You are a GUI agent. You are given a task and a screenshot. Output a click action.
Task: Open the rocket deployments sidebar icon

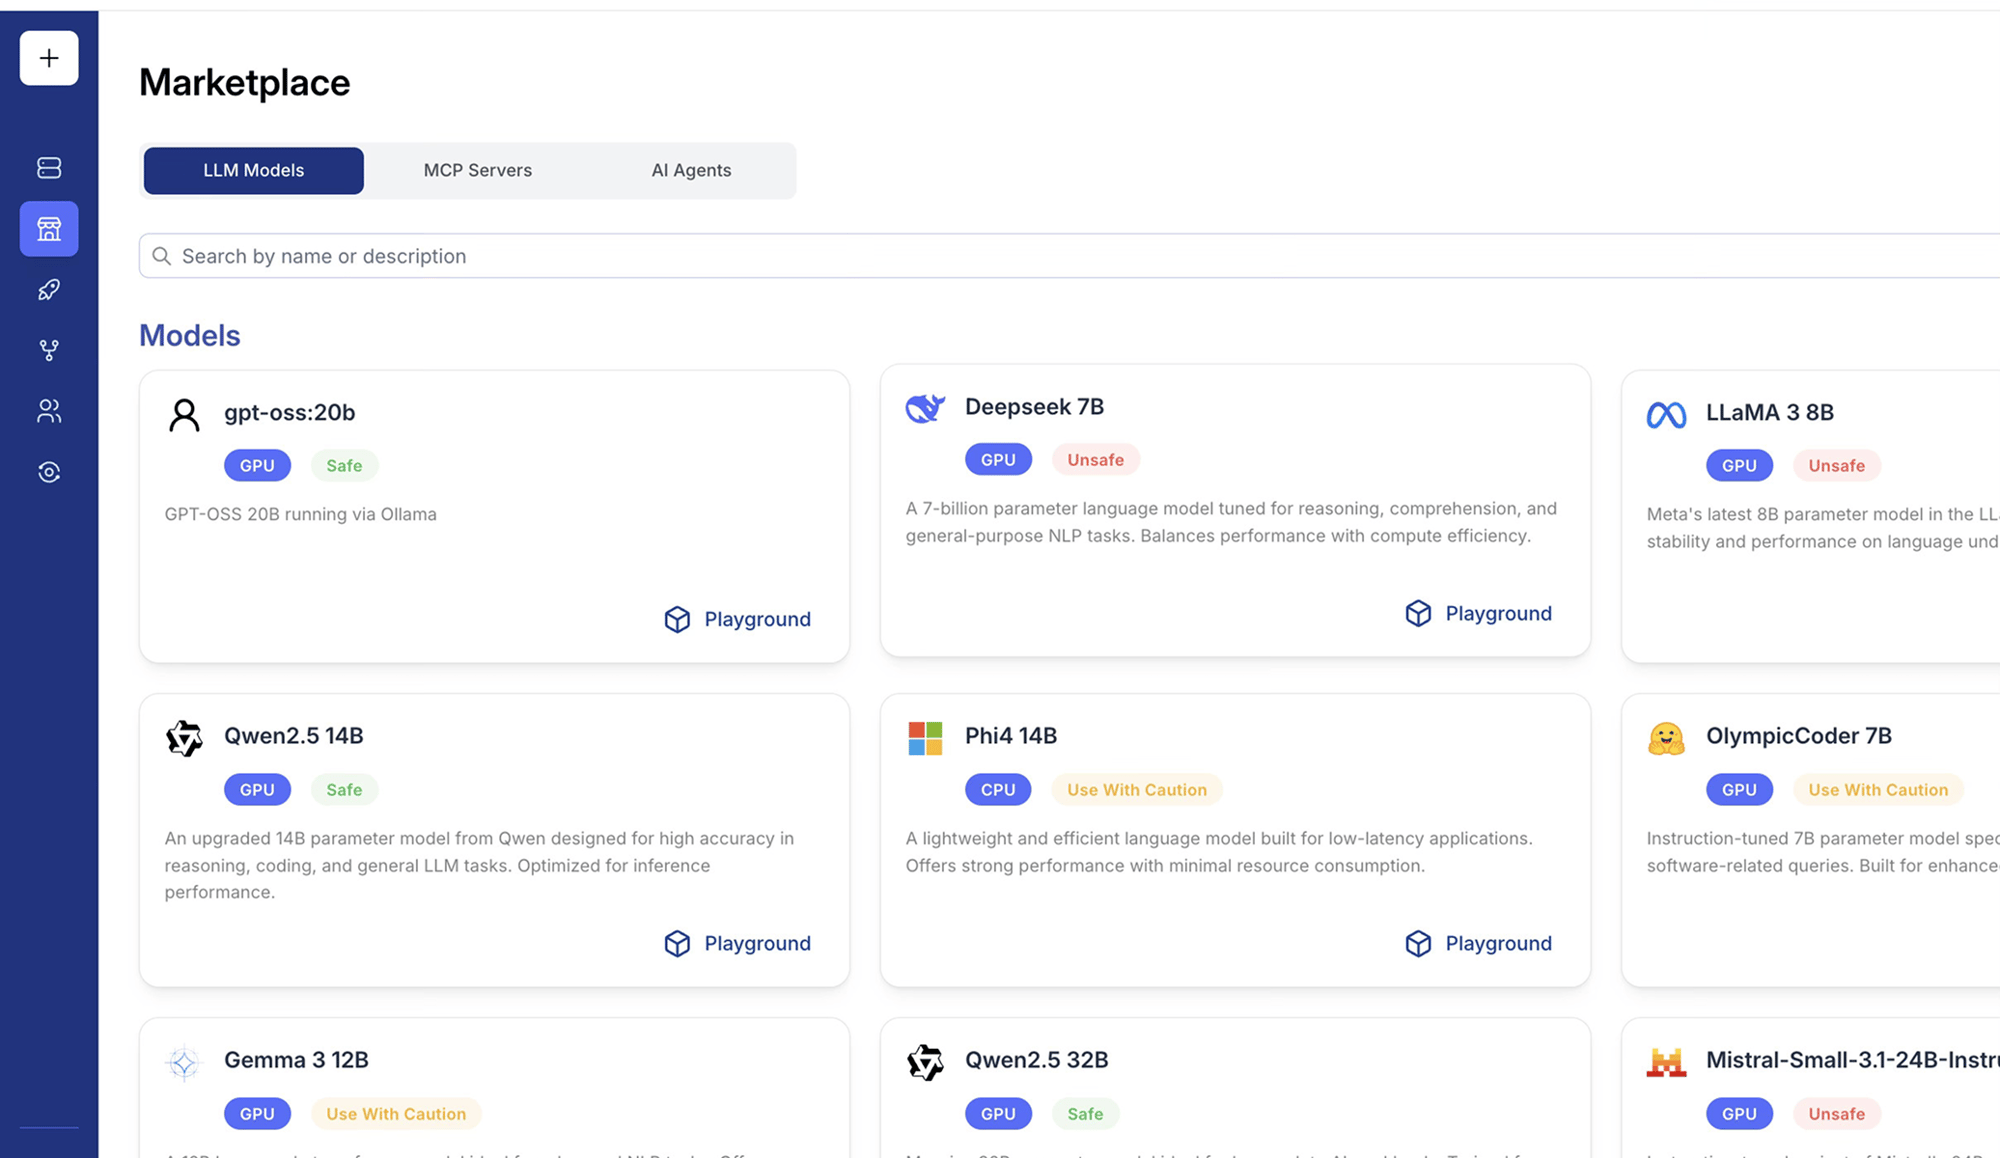[49, 290]
